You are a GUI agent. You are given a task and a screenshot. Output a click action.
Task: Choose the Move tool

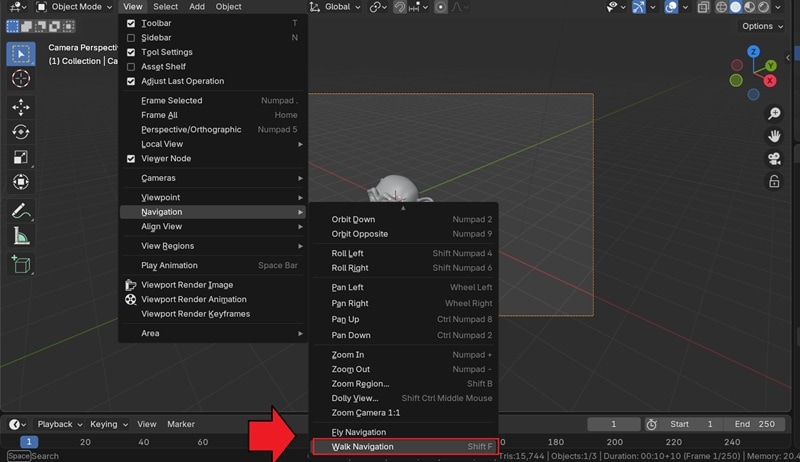tap(21, 107)
